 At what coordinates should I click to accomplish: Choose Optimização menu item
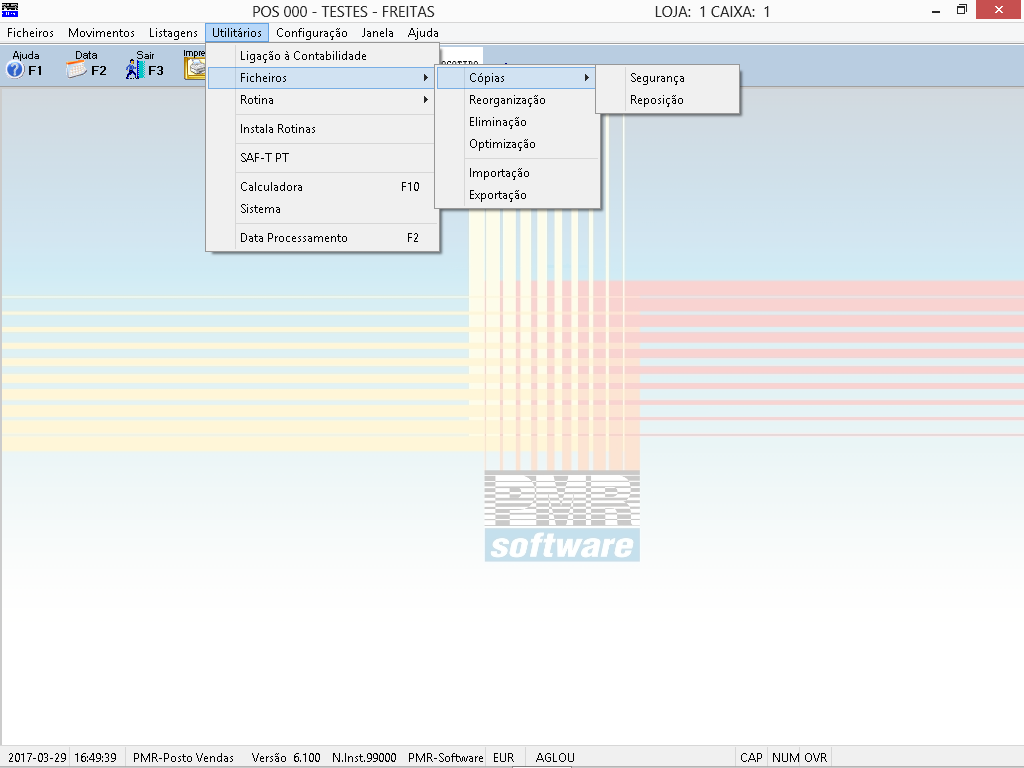tap(502, 144)
